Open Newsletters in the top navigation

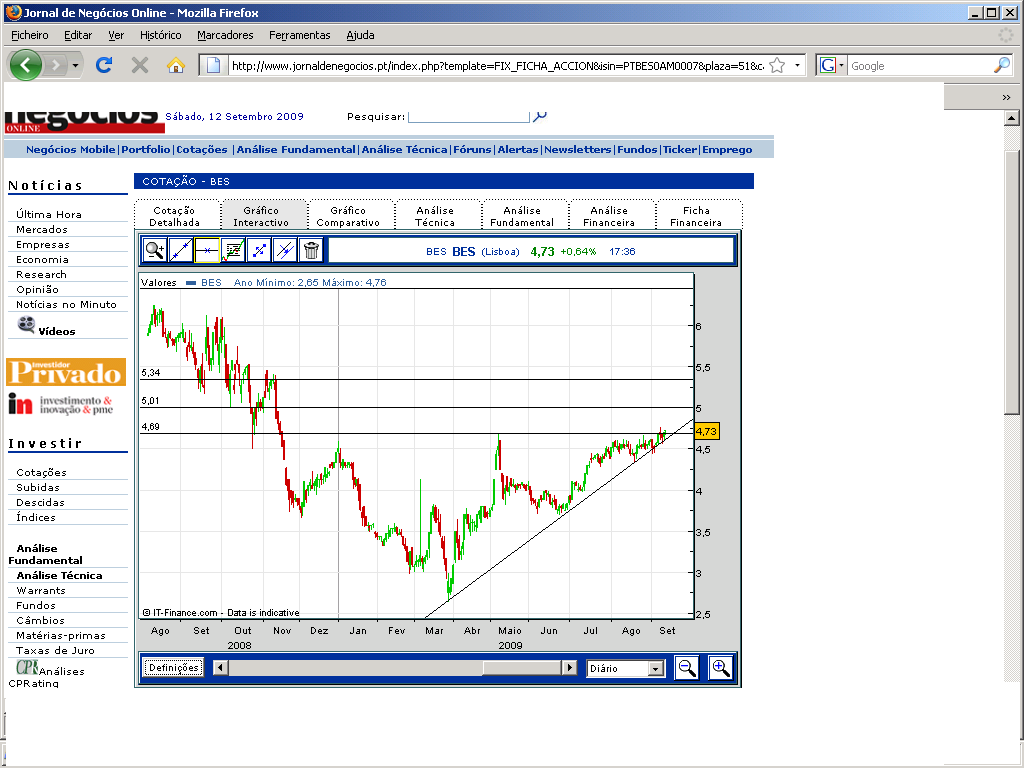pos(578,150)
